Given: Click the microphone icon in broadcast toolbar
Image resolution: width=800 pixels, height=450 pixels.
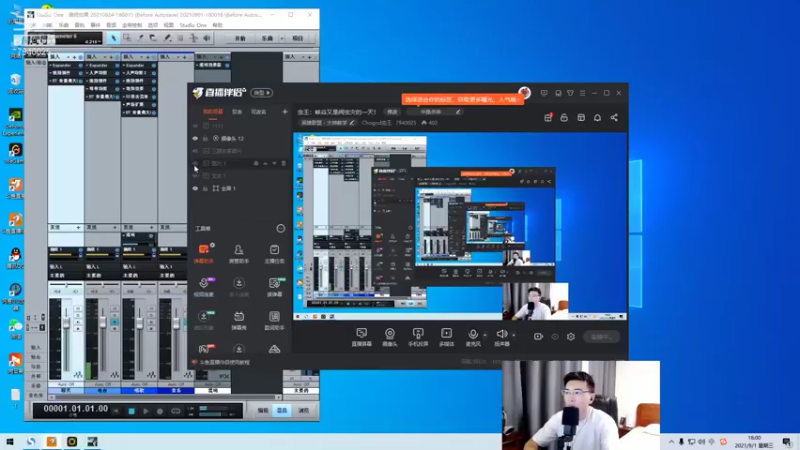Looking at the screenshot, I should [473, 336].
